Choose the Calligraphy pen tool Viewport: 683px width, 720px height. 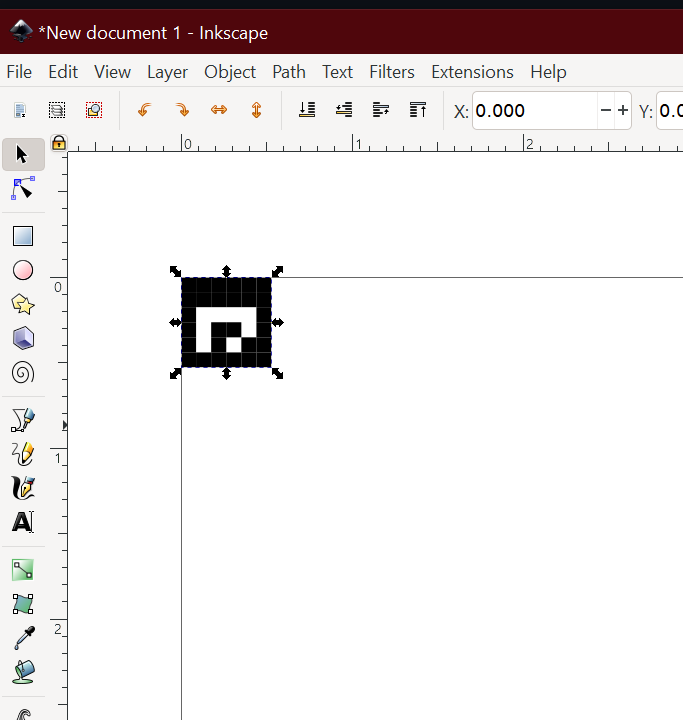click(x=23, y=488)
